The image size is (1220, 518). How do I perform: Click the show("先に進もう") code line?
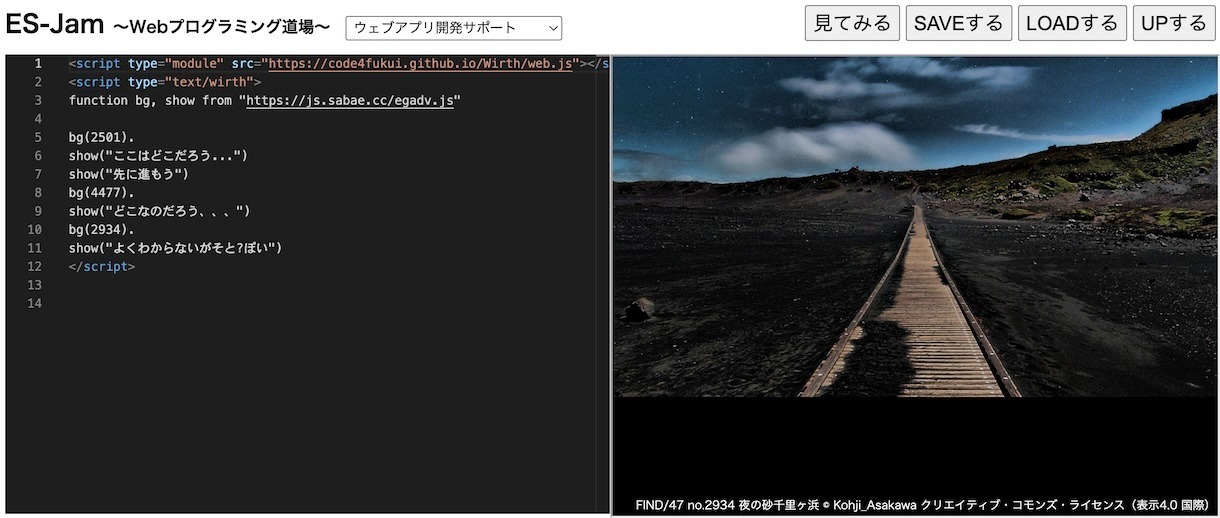pos(128,174)
